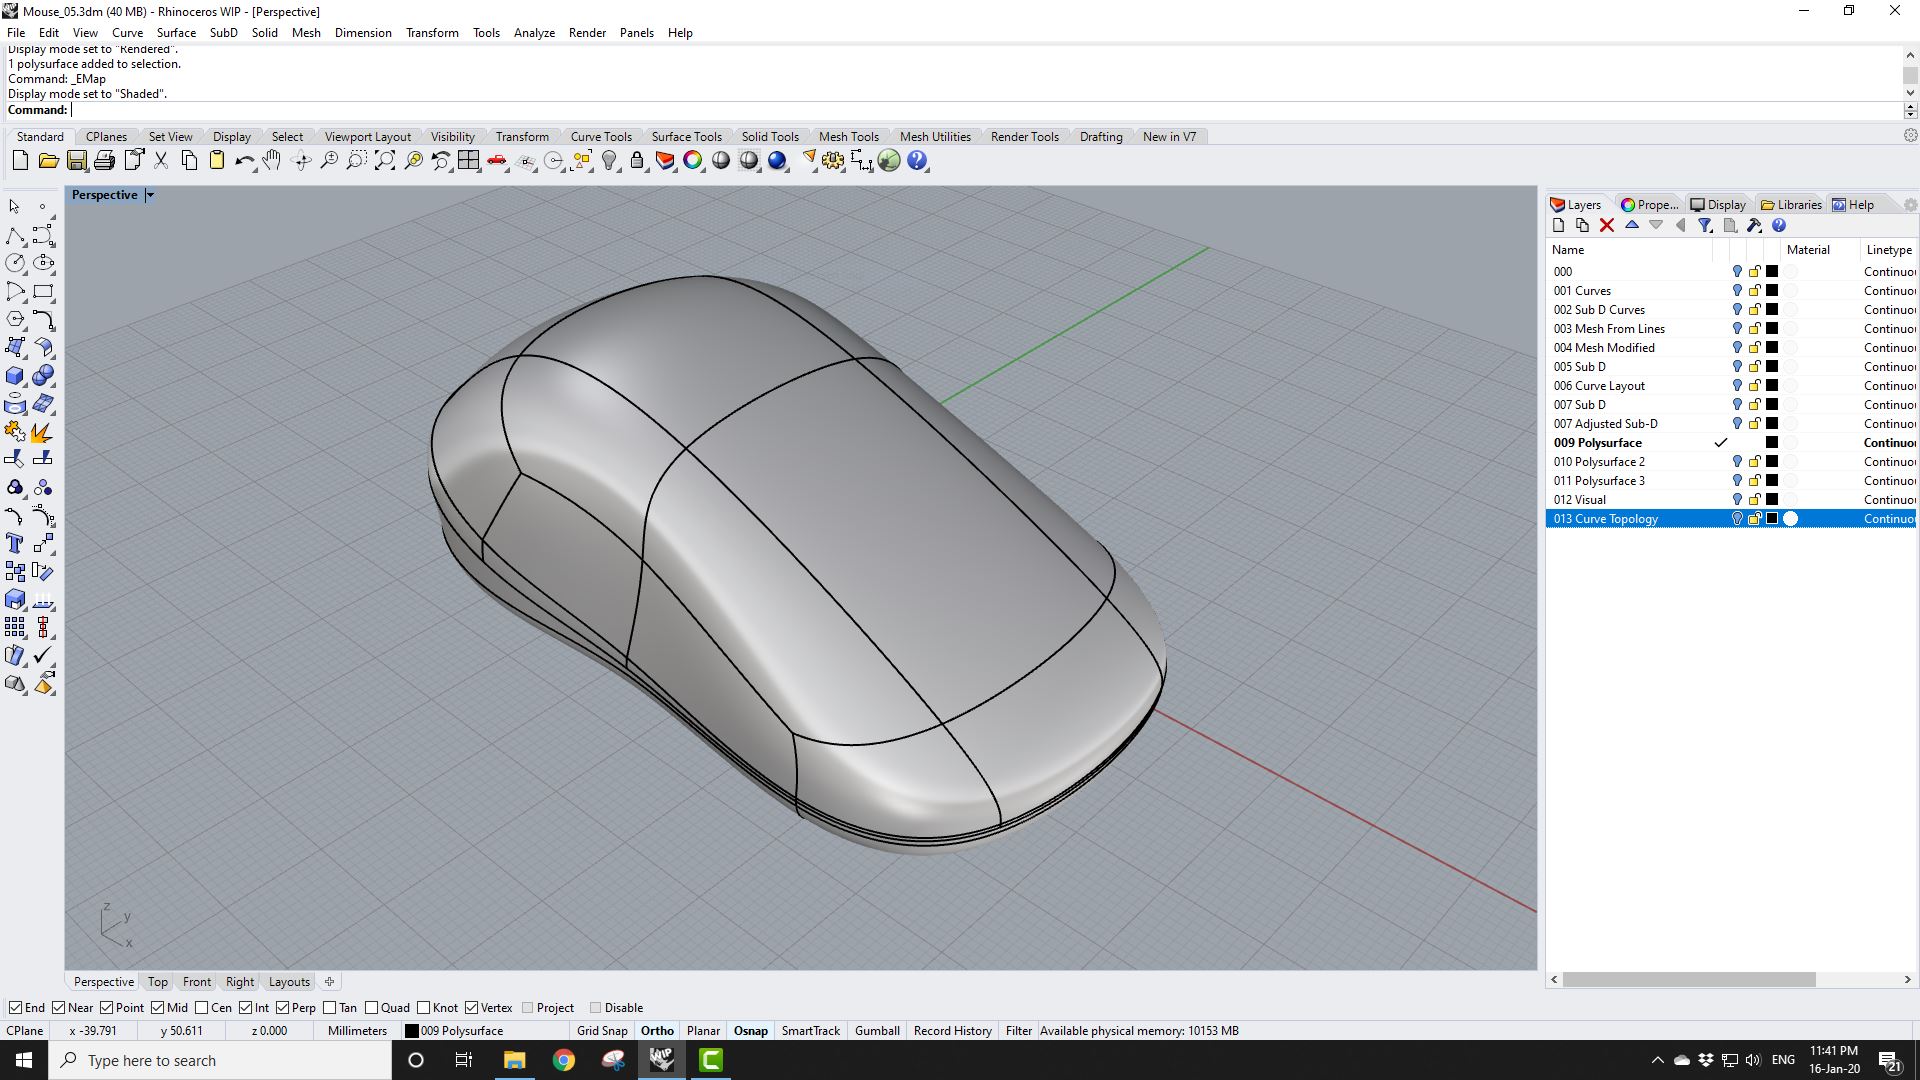The image size is (1920, 1080).
Task: Click the add viewport tab plus button
Action: click(329, 982)
